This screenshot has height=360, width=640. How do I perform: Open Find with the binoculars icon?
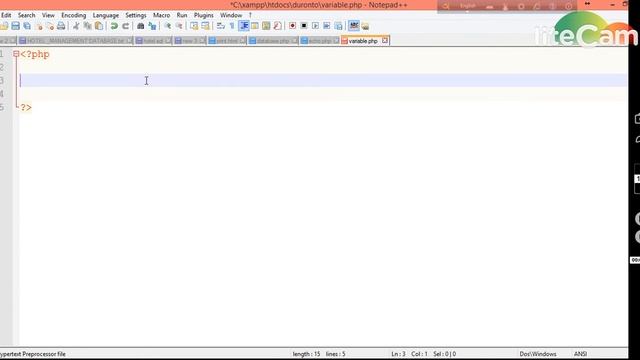140,26
